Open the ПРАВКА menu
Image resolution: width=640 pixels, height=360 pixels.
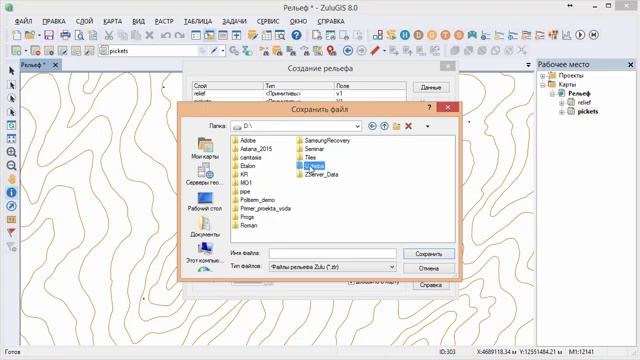(54, 21)
